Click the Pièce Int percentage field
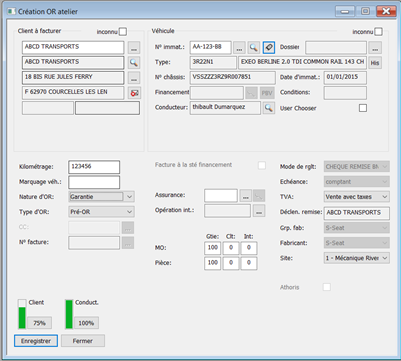 tap(249, 263)
